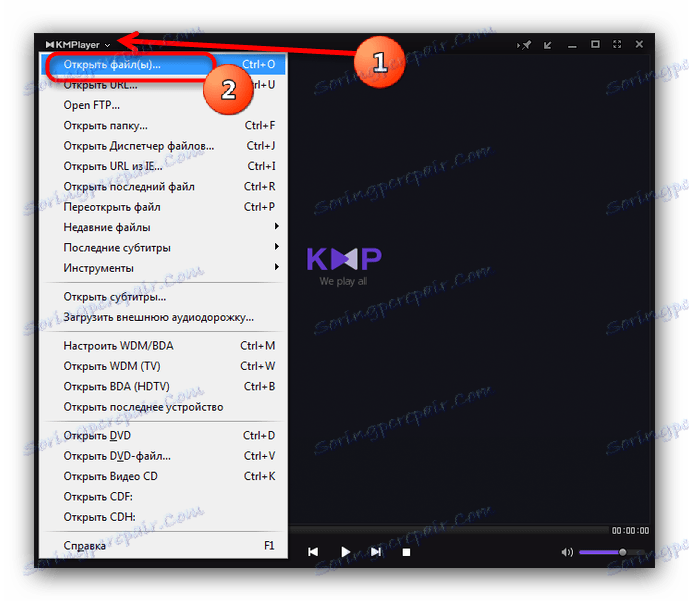Screen dimensions: 689x601
Task: Select Открыть Видео CD
Action: point(163,476)
